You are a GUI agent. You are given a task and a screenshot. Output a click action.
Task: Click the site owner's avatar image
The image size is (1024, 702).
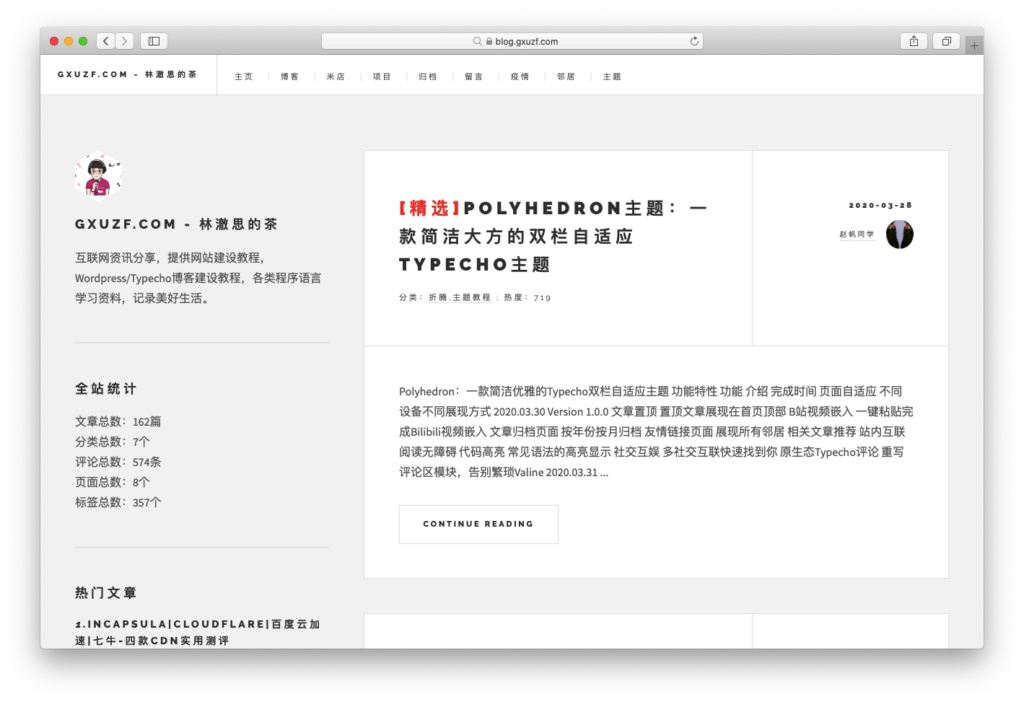click(x=98, y=174)
